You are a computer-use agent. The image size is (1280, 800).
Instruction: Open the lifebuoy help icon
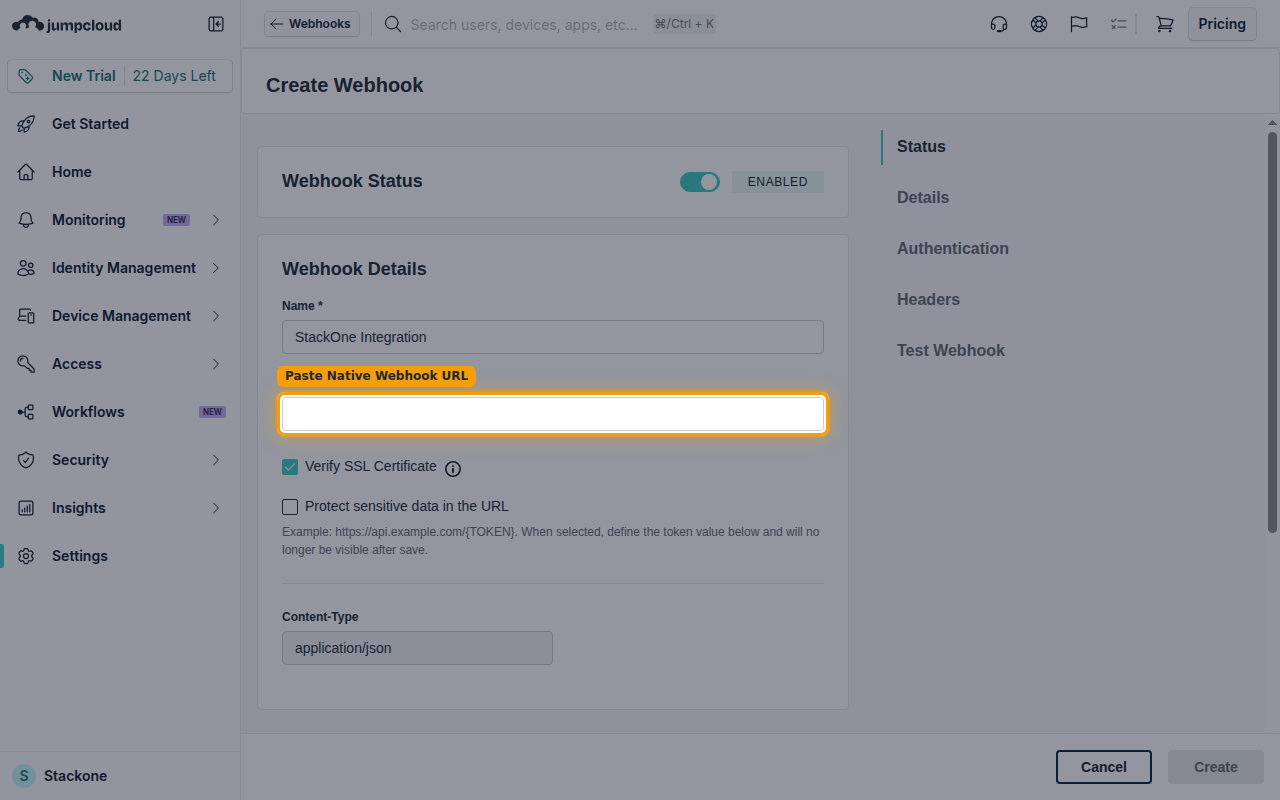pyautogui.click(x=1039, y=24)
